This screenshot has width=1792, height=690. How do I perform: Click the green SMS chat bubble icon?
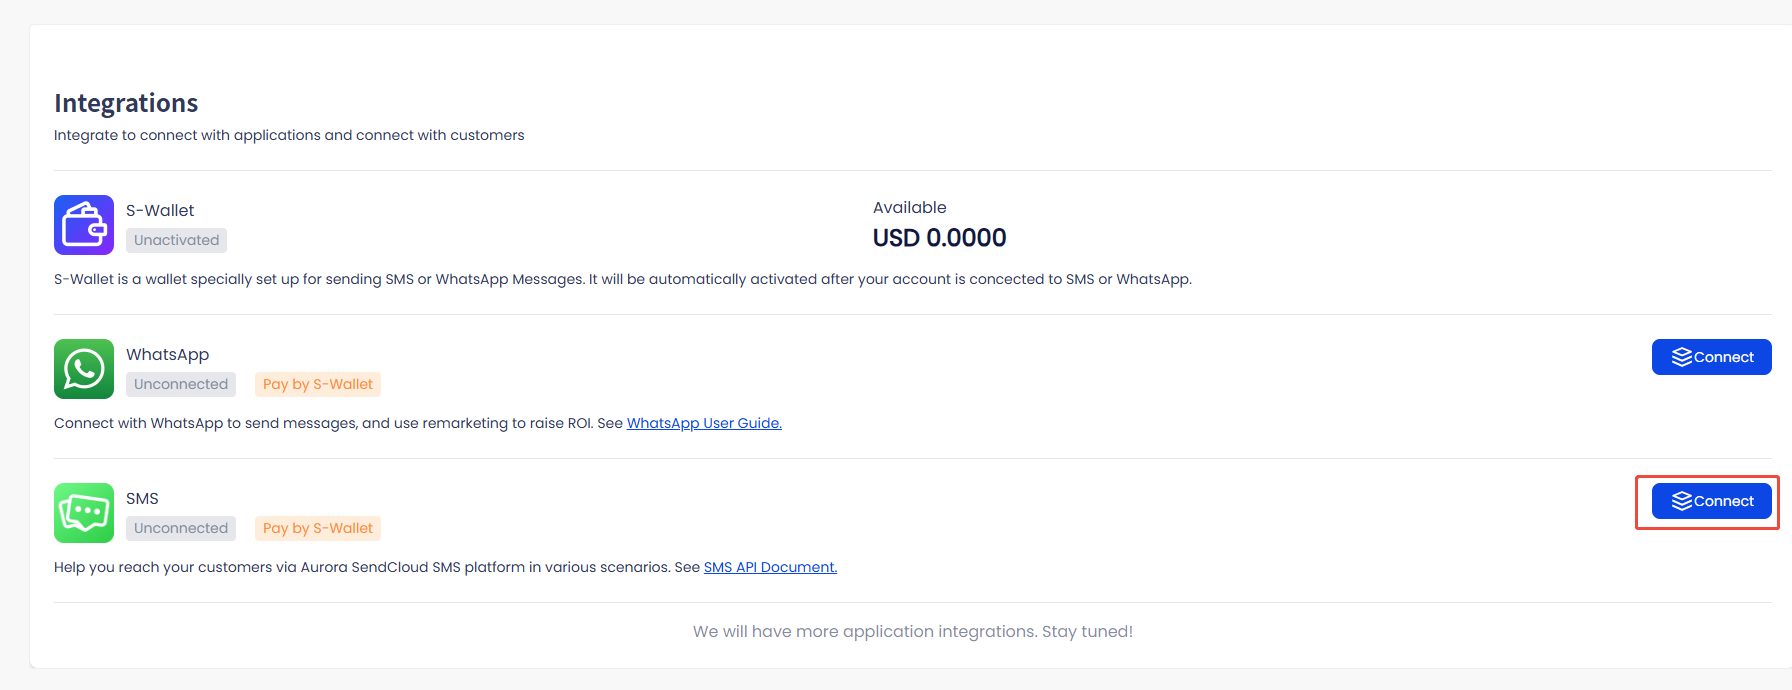84,513
